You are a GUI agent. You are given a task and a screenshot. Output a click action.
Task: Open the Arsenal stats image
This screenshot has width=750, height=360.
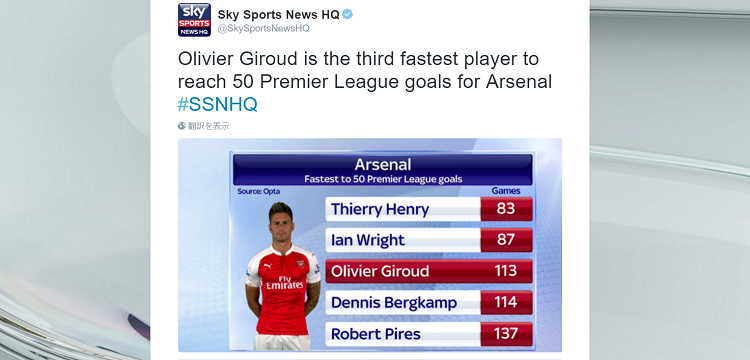(x=370, y=245)
